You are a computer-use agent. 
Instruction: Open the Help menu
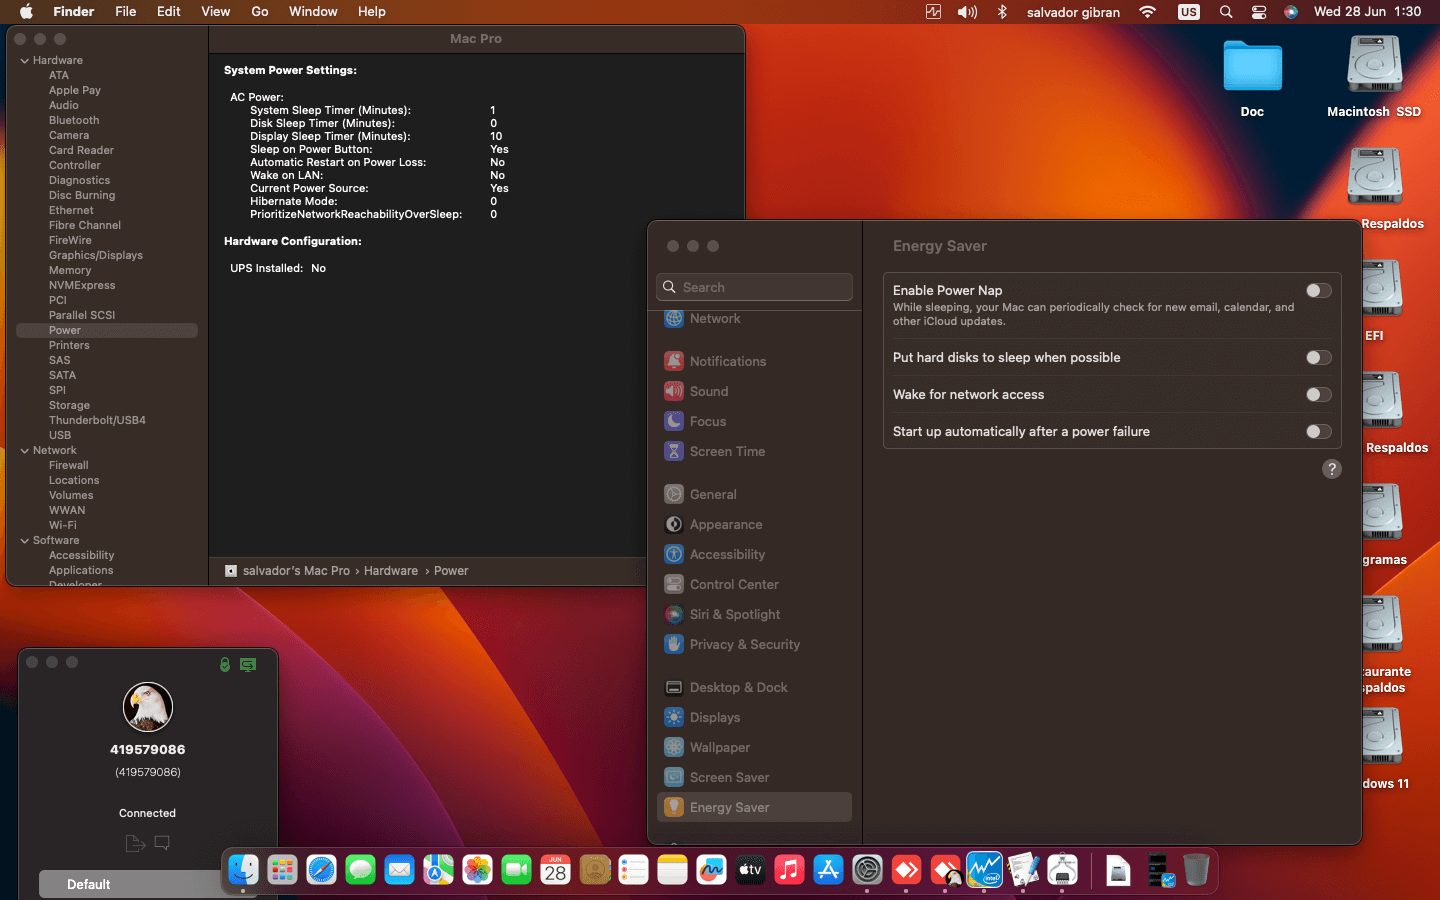[x=372, y=12]
